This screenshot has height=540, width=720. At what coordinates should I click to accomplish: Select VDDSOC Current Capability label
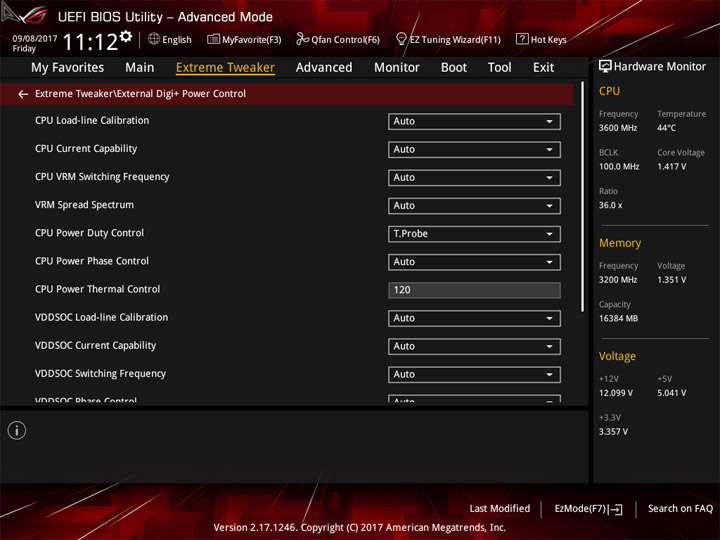coord(96,345)
